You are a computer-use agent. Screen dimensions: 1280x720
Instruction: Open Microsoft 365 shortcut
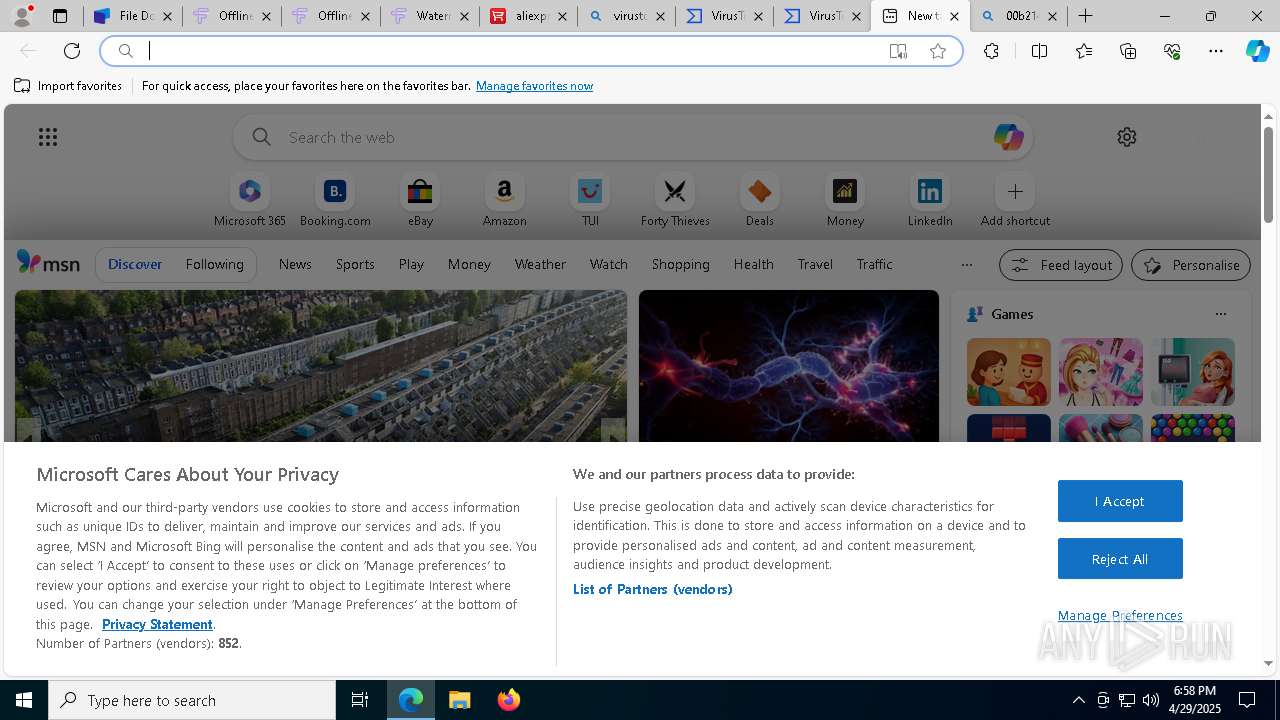click(x=250, y=201)
